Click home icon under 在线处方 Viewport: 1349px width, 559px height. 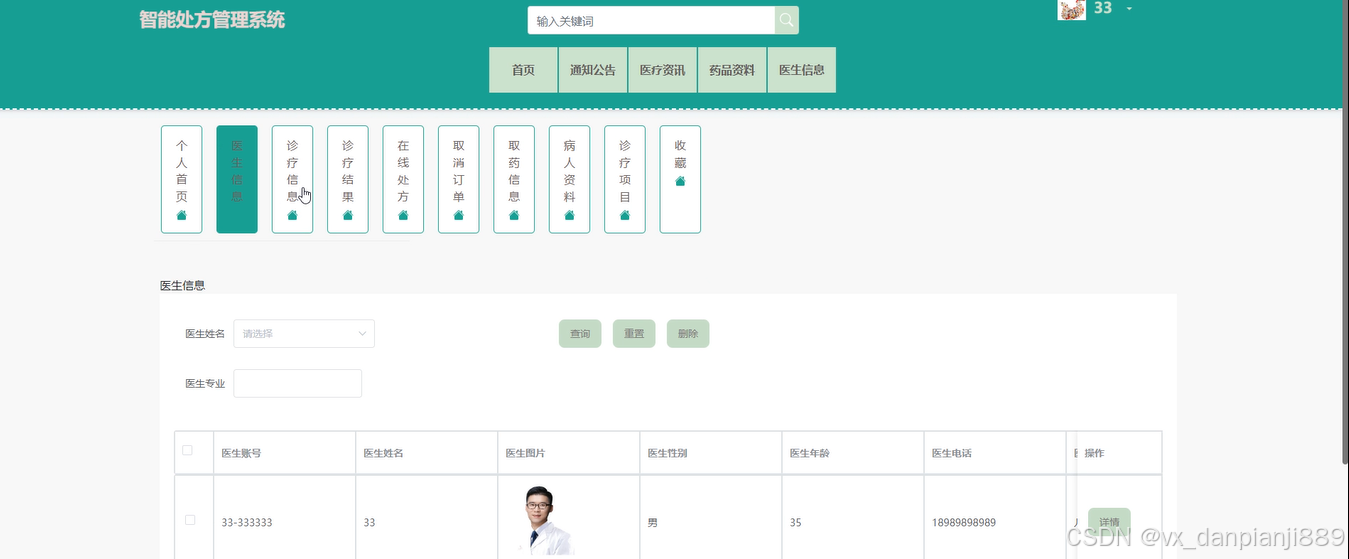403,215
